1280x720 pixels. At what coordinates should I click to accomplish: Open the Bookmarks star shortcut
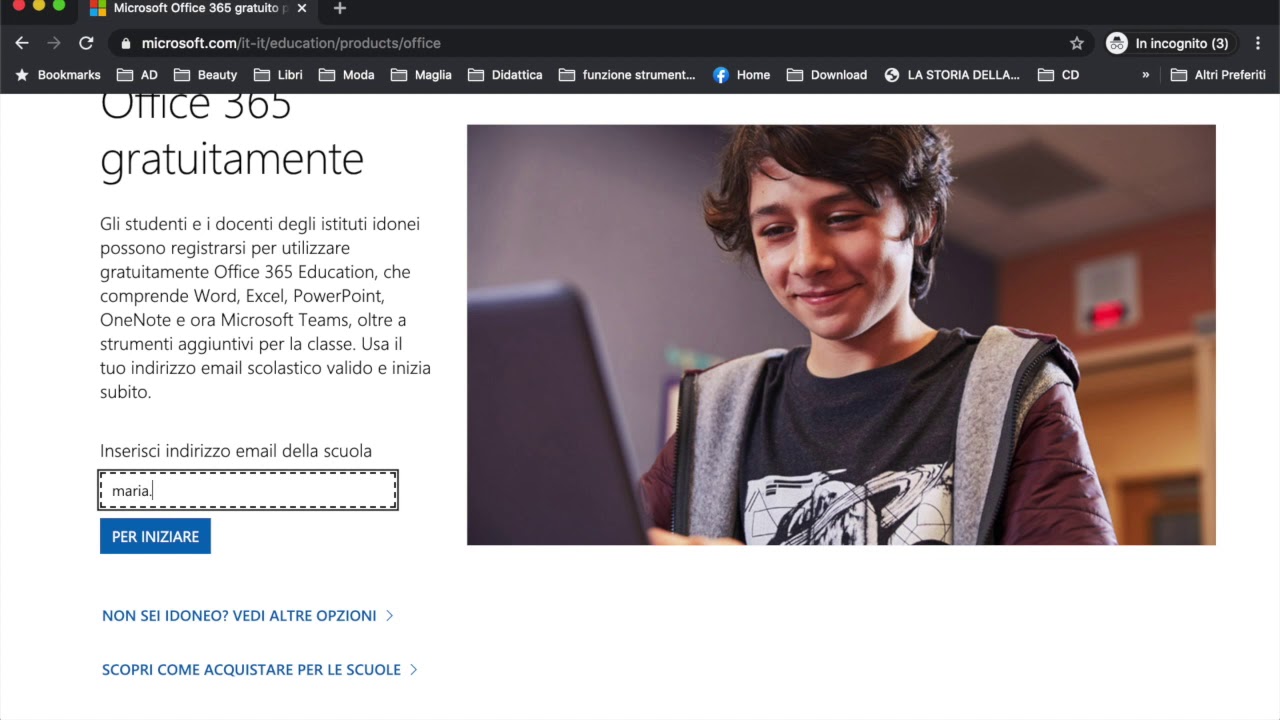coord(57,75)
